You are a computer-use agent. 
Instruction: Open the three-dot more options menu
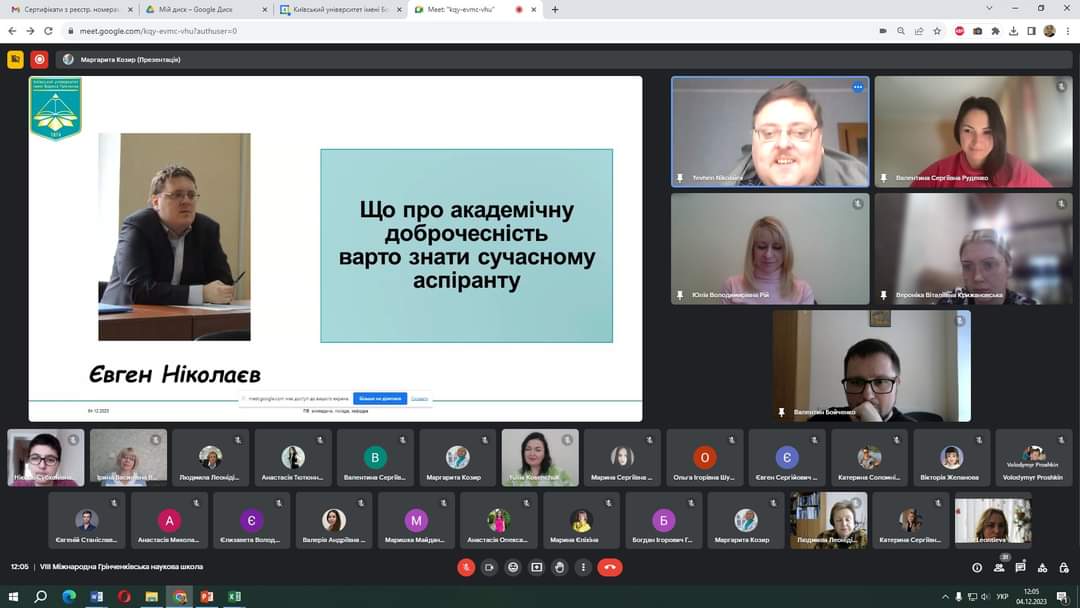pos(583,567)
